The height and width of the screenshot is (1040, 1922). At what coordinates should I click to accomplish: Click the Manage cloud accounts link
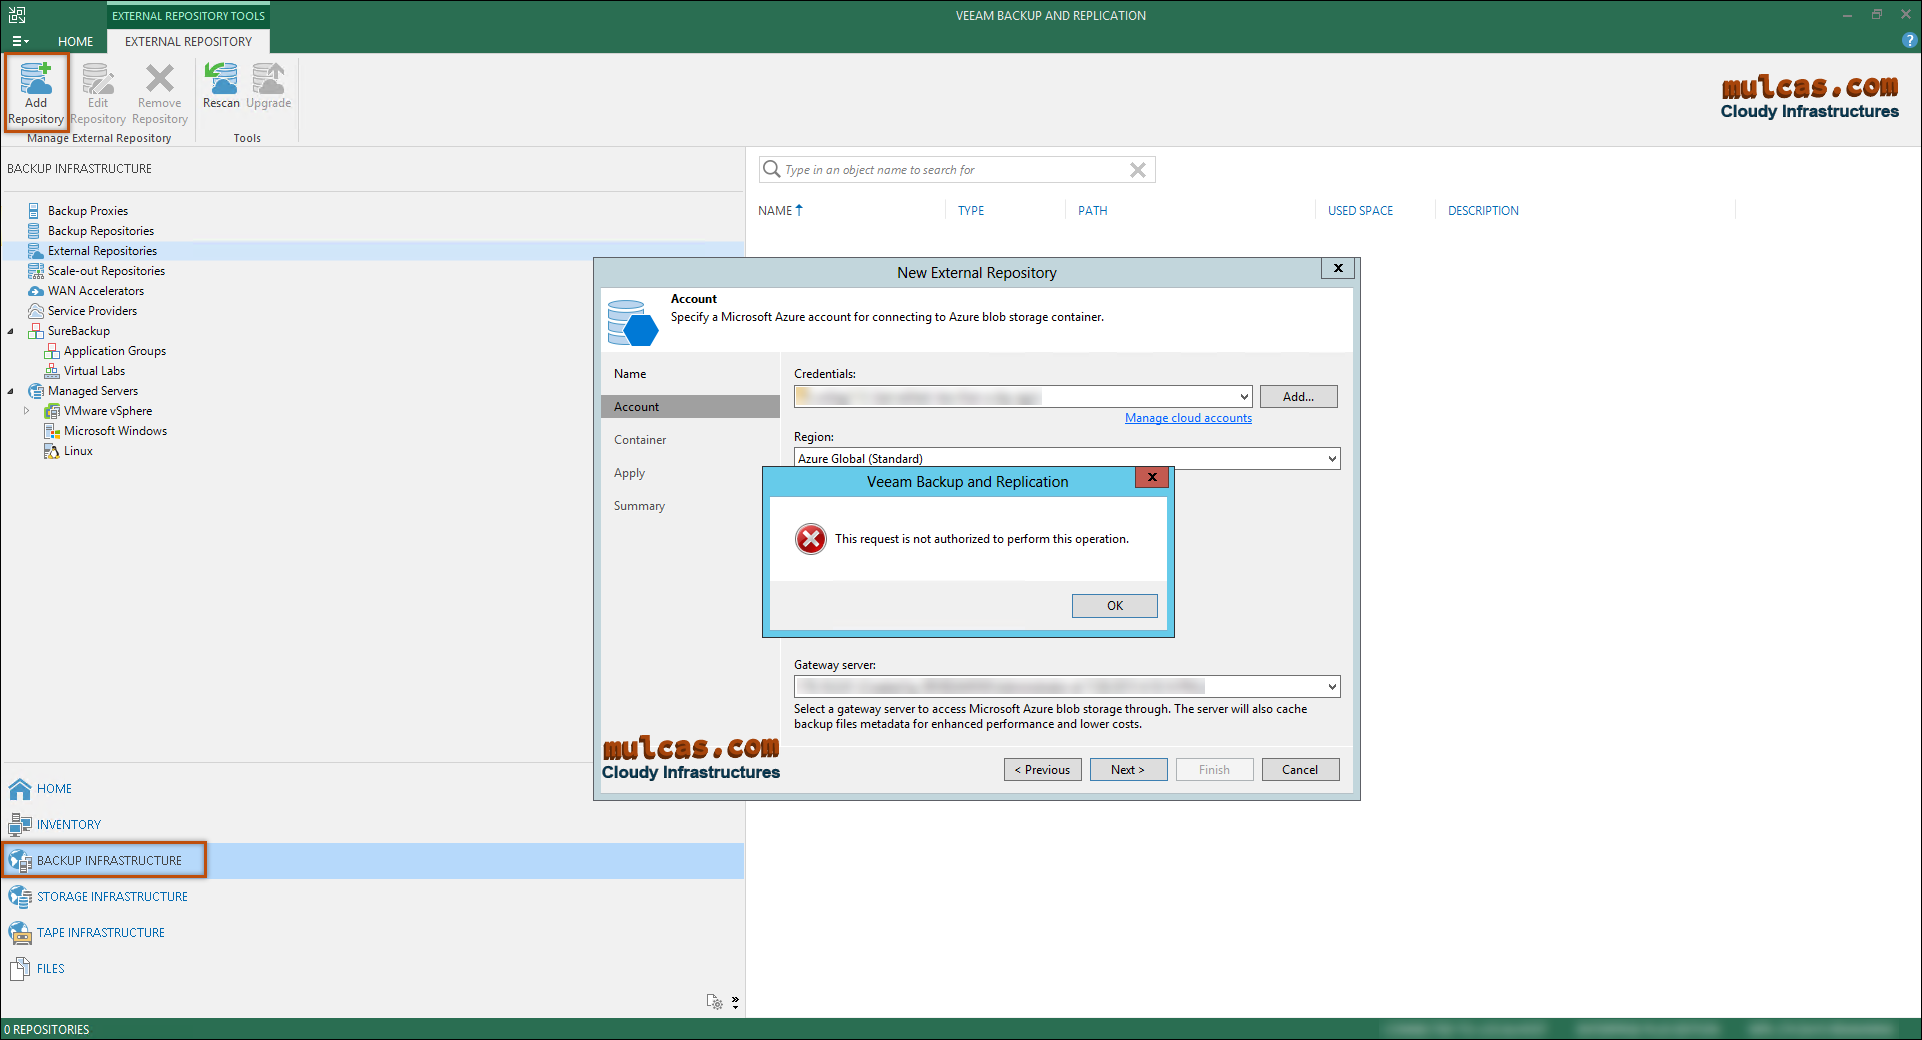coord(1188,418)
